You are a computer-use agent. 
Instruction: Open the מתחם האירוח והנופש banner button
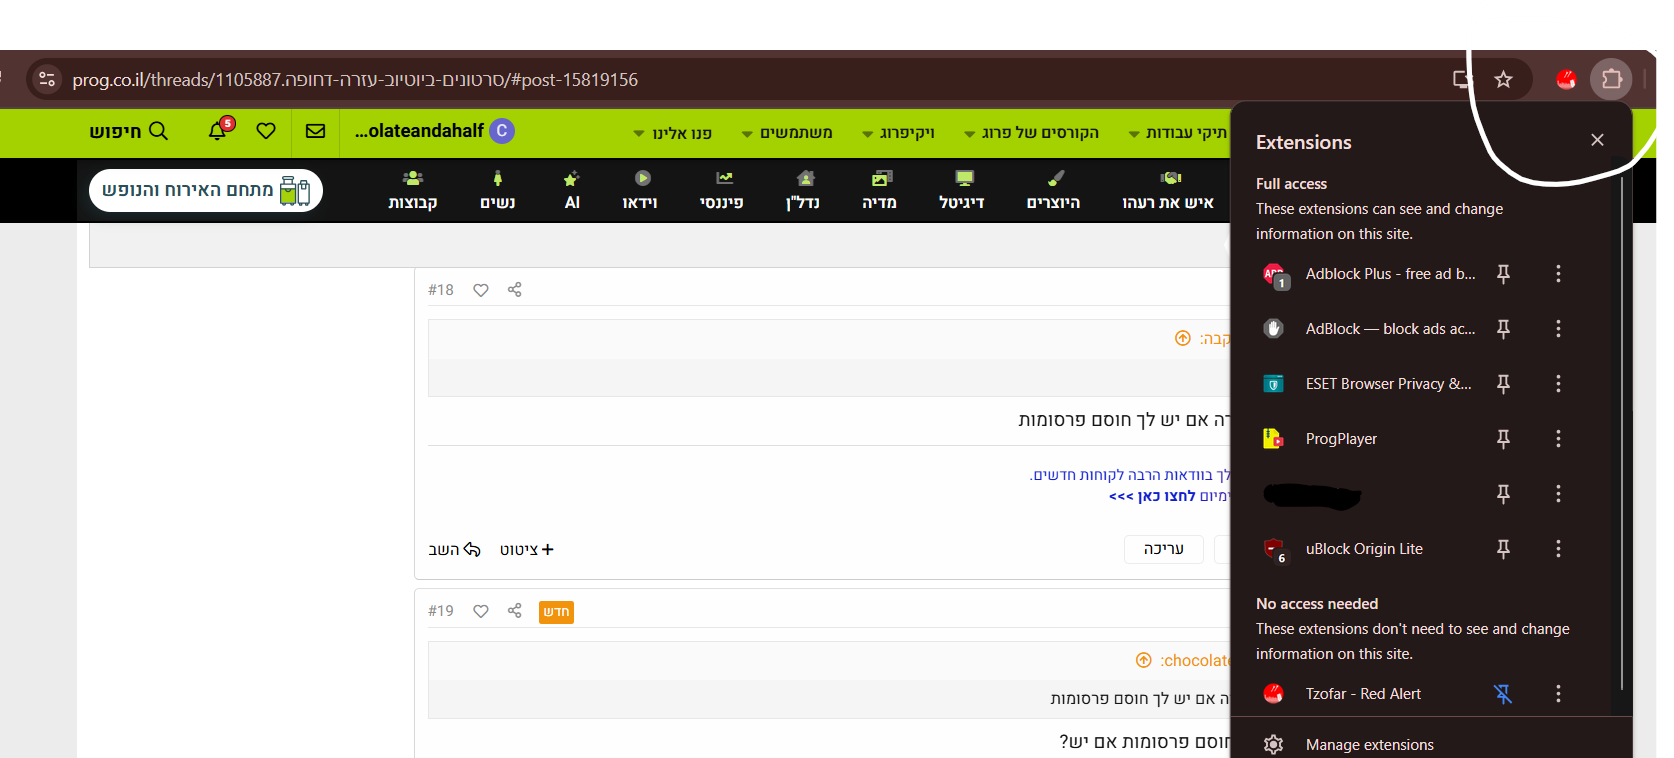(x=206, y=190)
